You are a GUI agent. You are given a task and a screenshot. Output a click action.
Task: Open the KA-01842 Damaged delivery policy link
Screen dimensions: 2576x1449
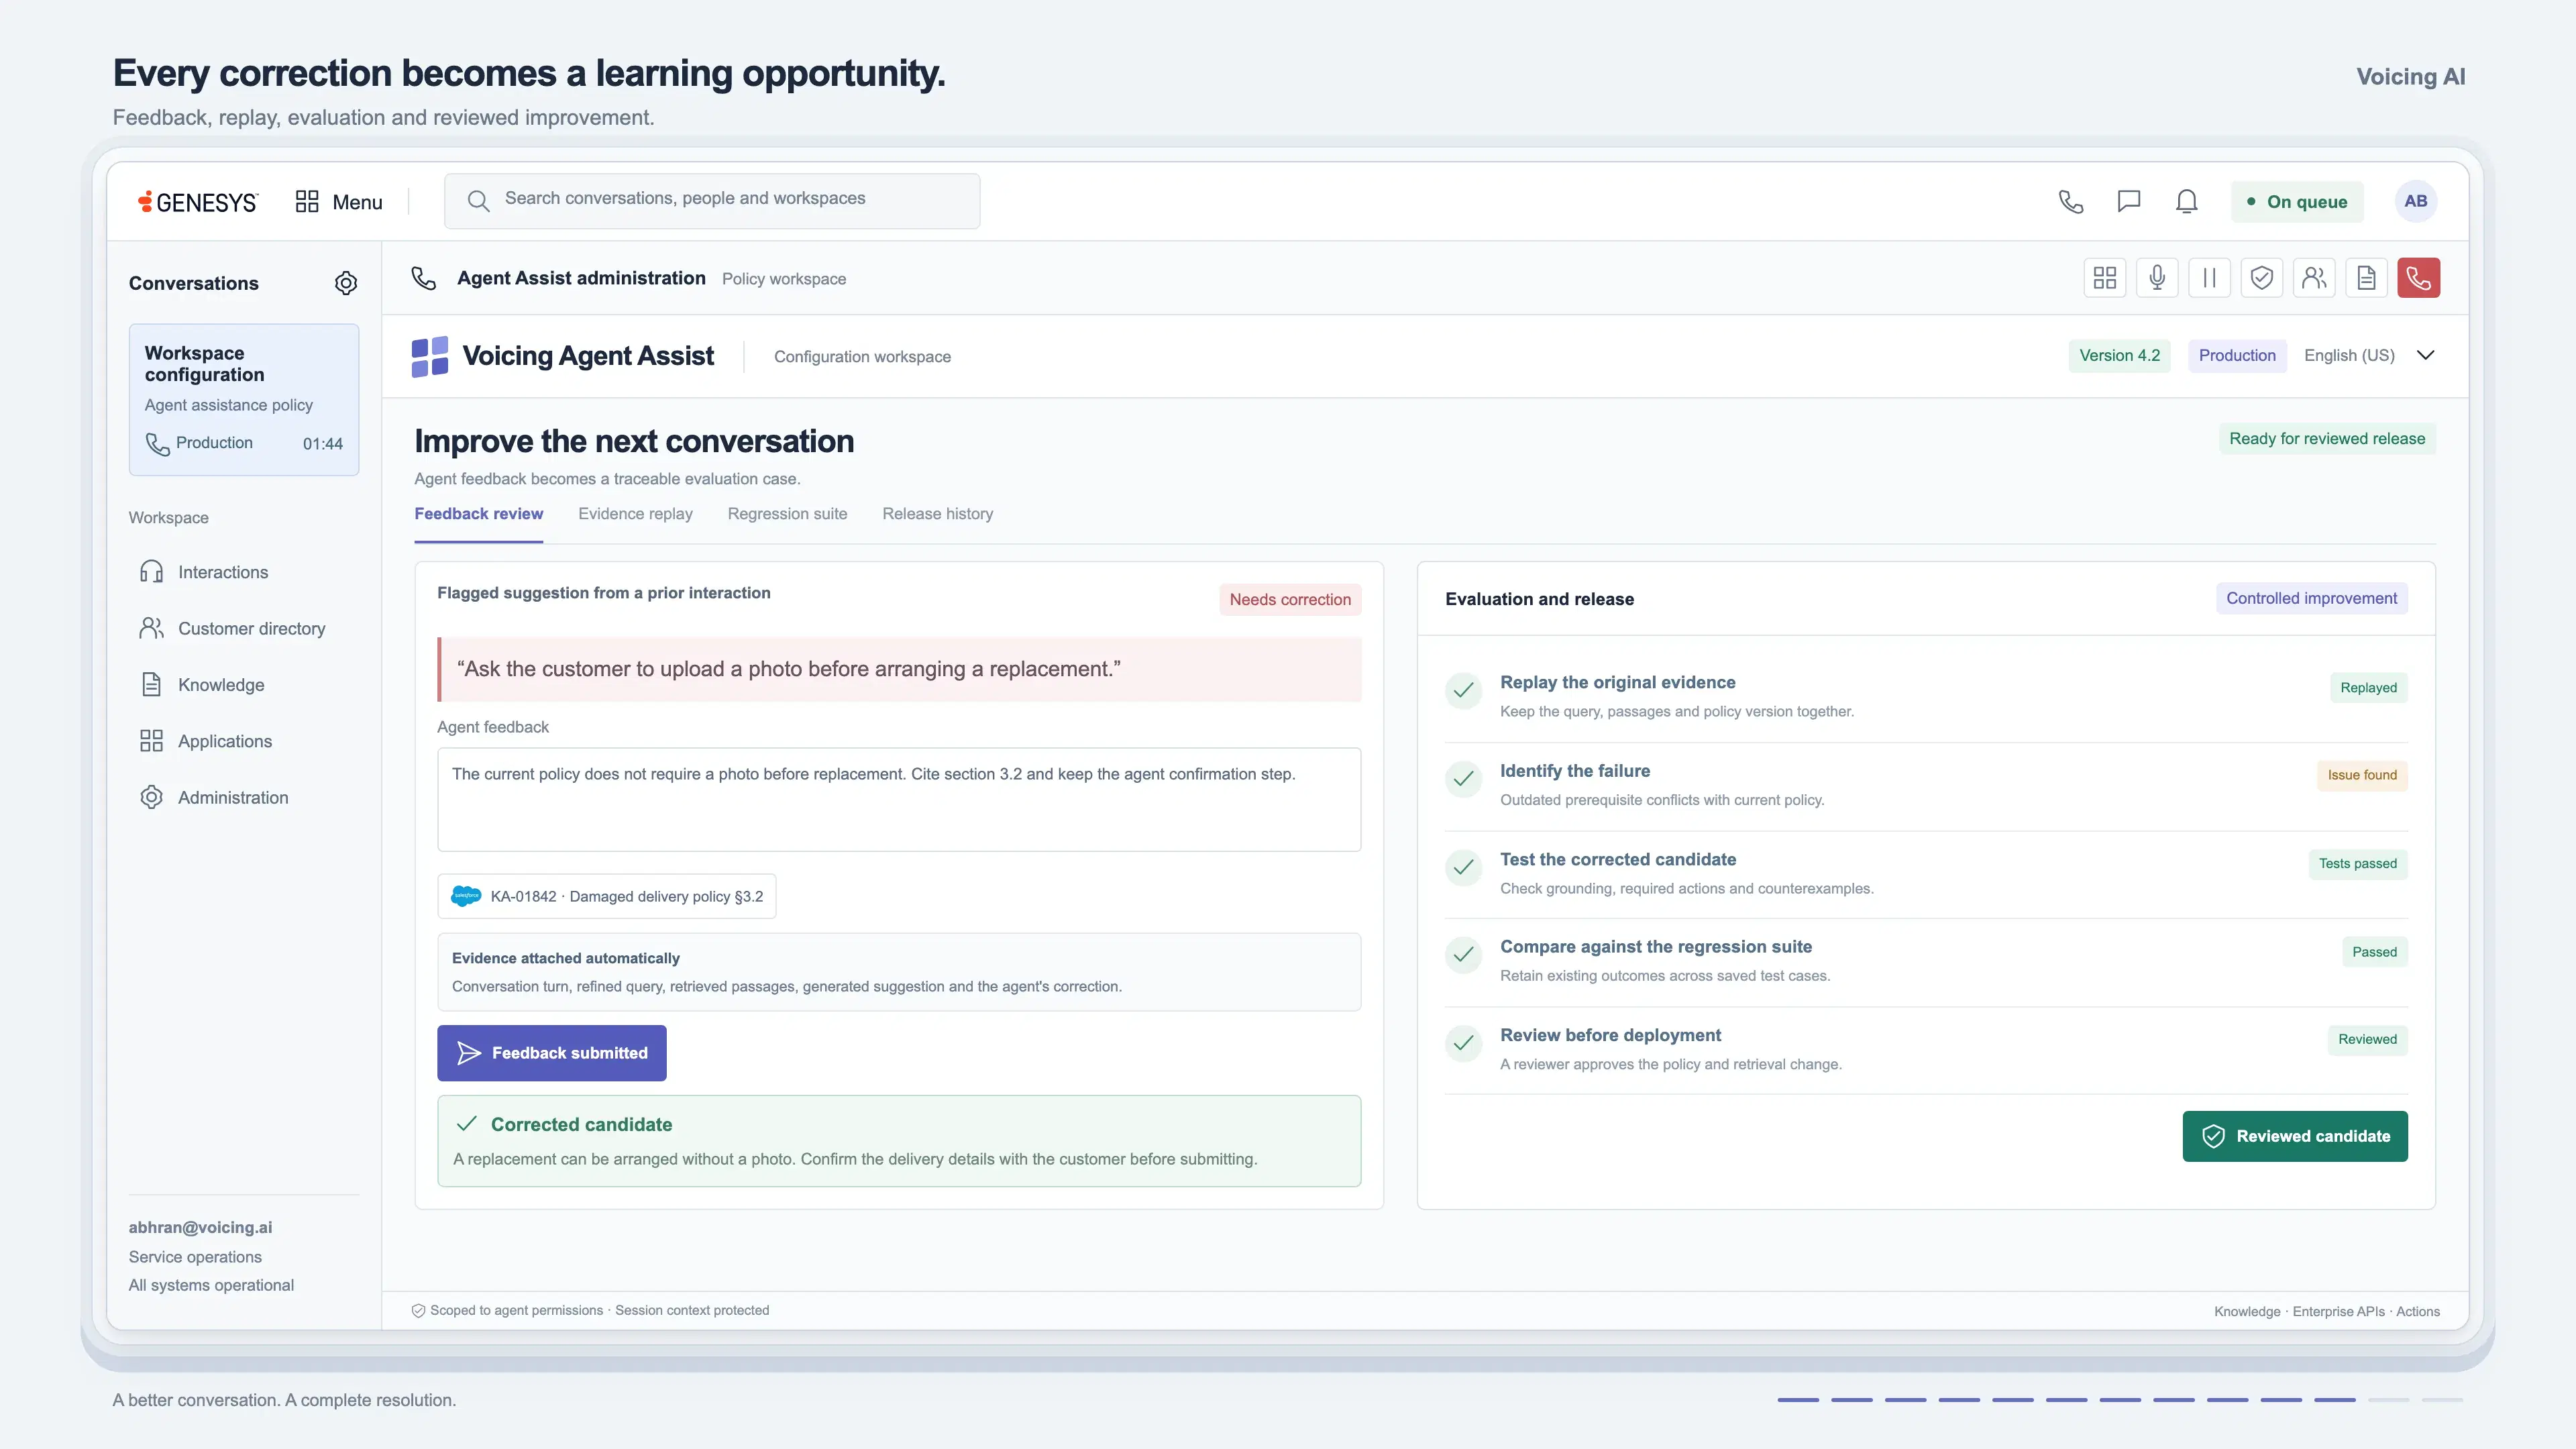click(x=606, y=896)
